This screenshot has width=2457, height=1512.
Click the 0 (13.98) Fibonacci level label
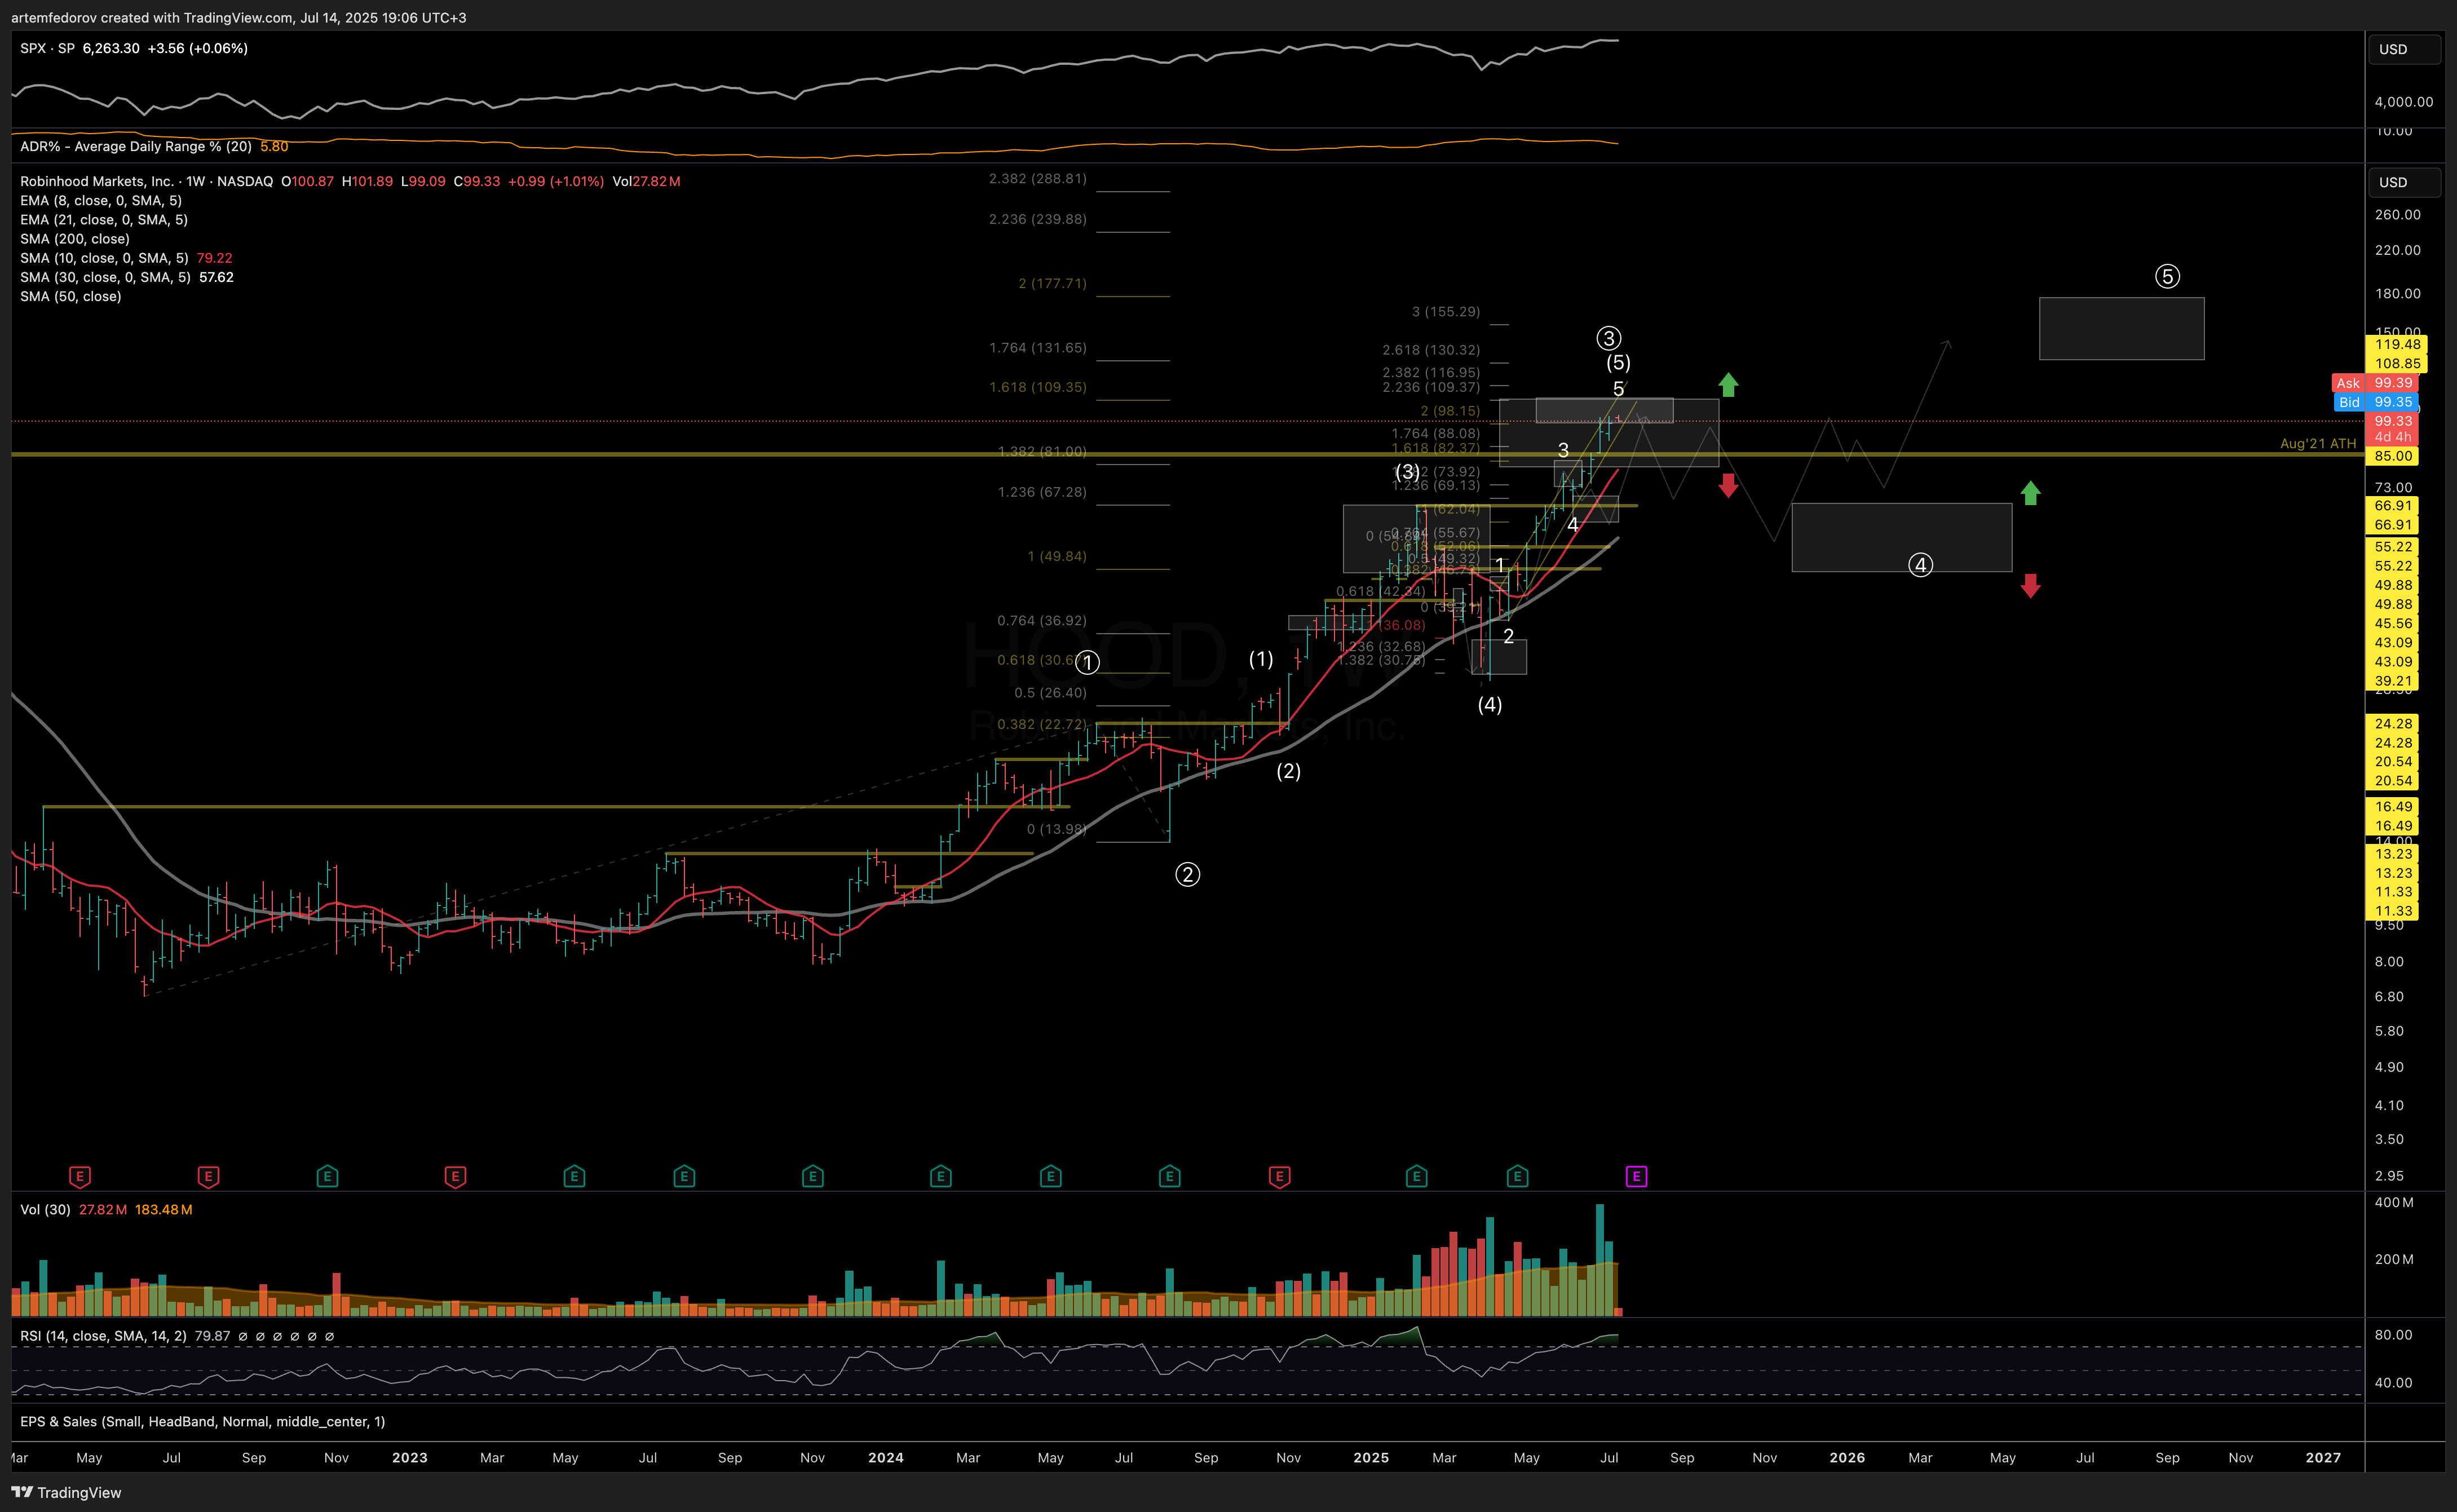pos(1057,829)
